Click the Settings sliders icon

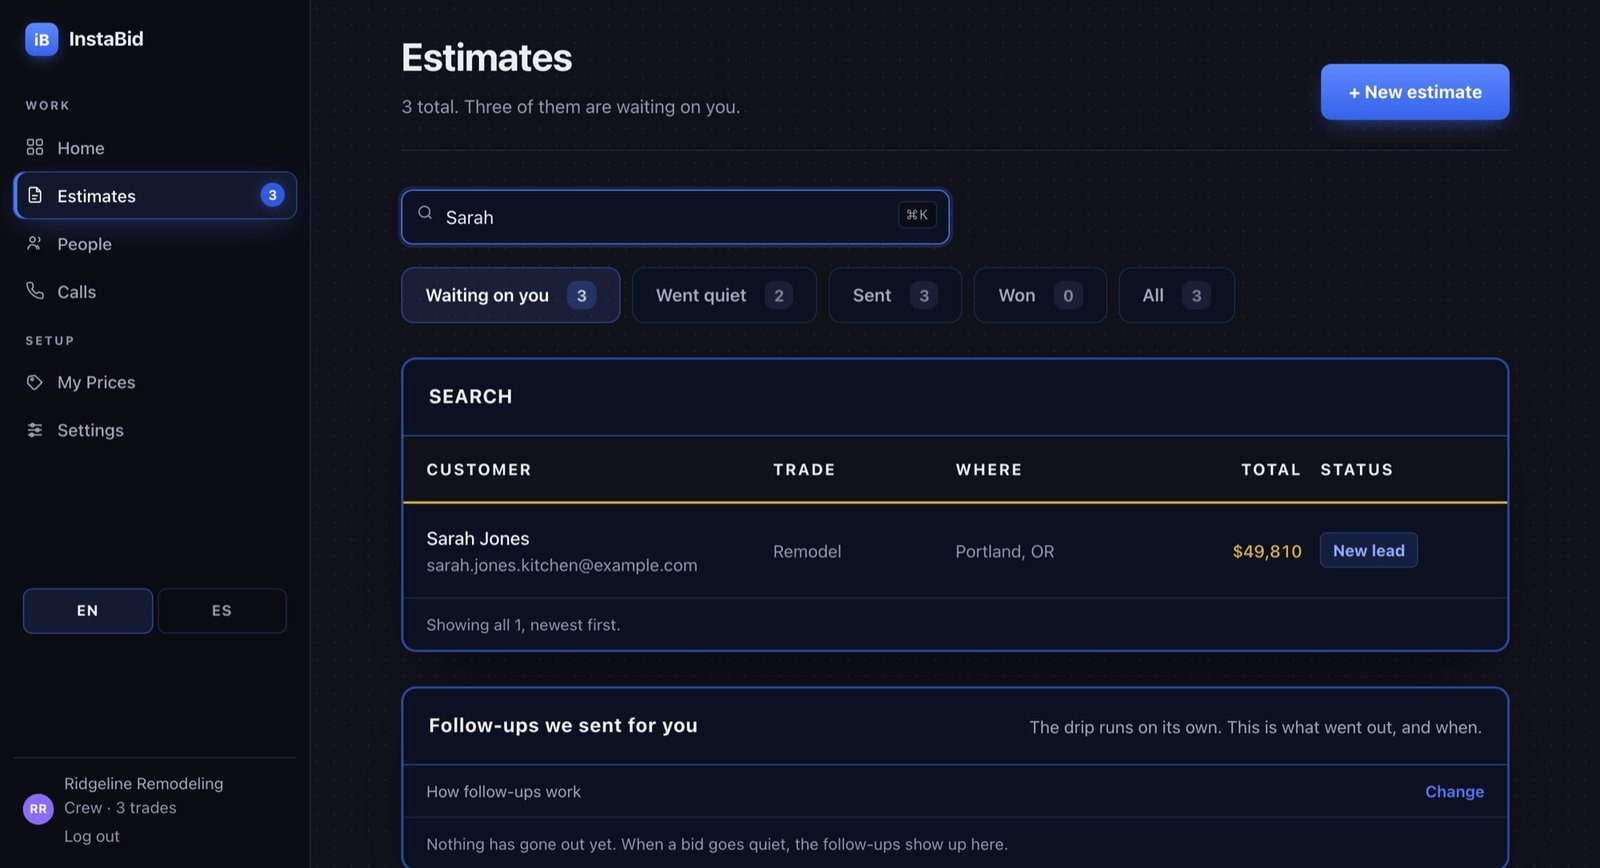pos(35,430)
